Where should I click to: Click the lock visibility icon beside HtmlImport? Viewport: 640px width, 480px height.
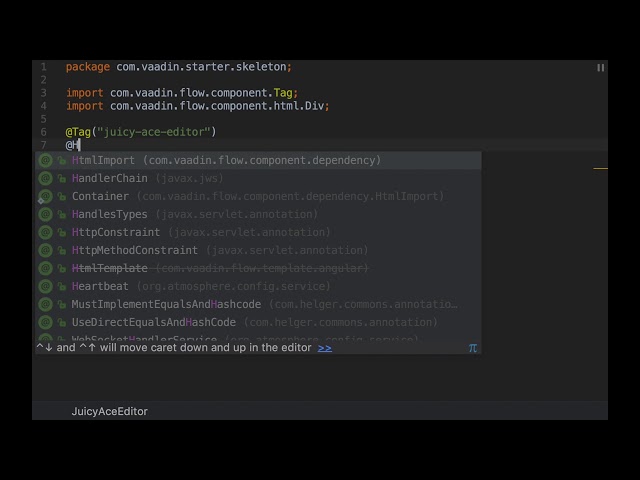pyautogui.click(x=62, y=160)
